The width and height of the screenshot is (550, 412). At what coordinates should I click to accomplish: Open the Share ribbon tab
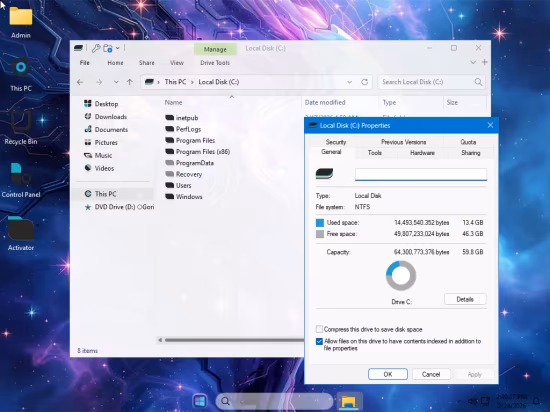(x=147, y=63)
